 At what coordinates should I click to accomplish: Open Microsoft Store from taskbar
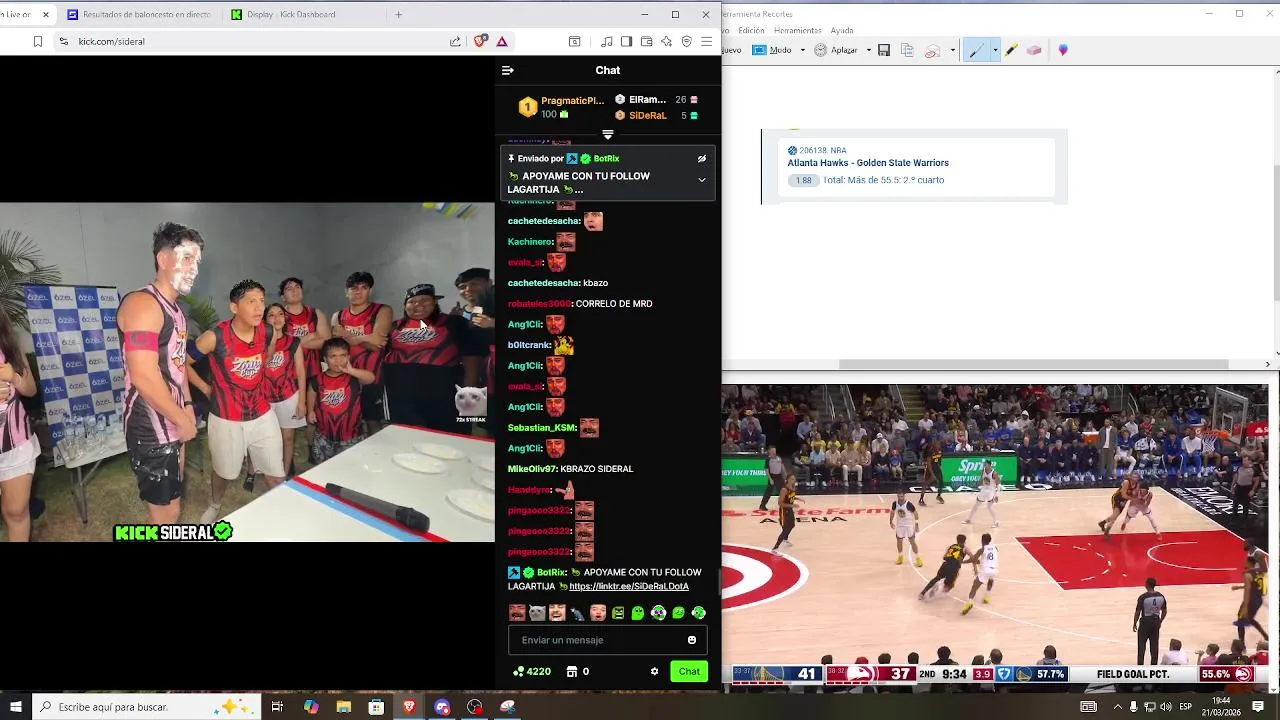coord(376,707)
